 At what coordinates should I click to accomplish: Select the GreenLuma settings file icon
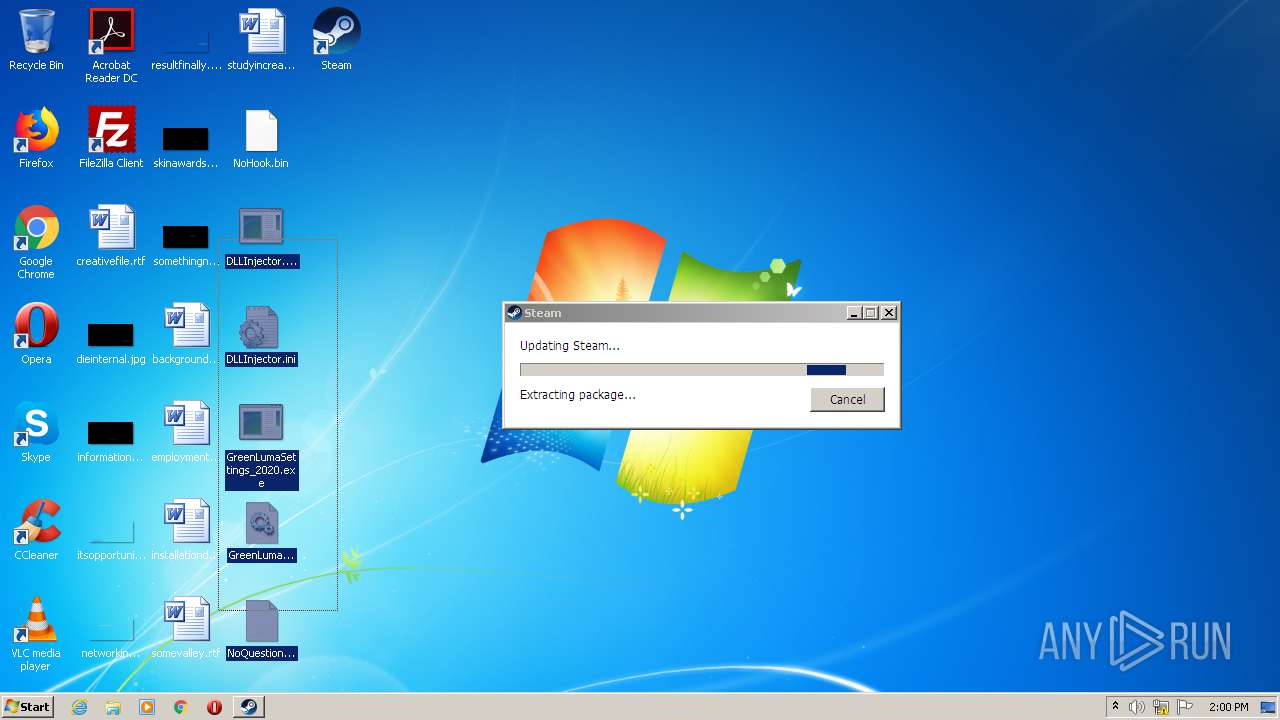click(x=261, y=531)
